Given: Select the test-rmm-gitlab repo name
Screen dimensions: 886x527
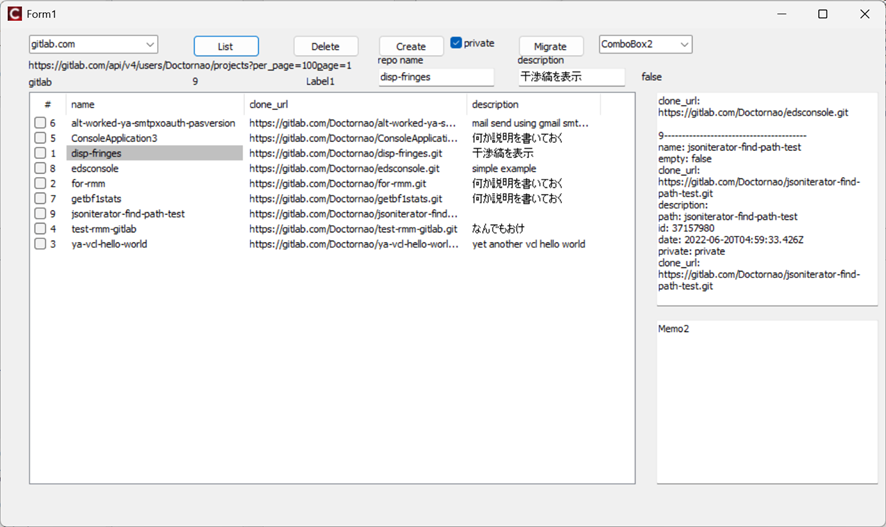Looking at the screenshot, I should (x=103, y=229).
